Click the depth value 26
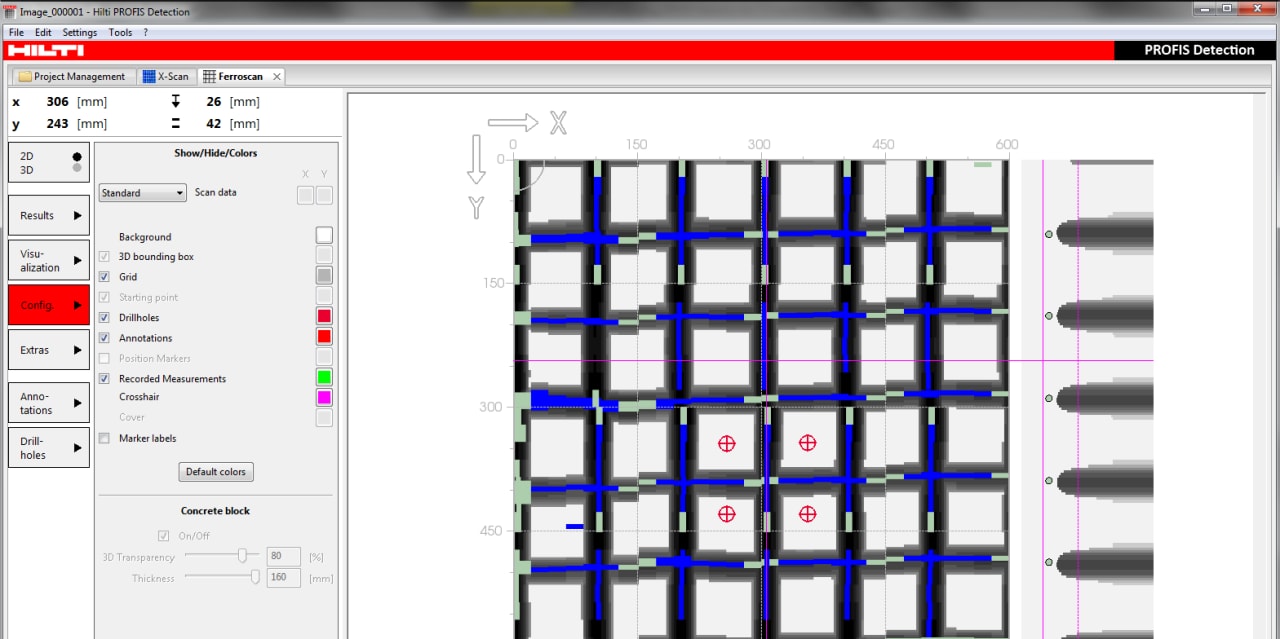 [x=214, y=102]
